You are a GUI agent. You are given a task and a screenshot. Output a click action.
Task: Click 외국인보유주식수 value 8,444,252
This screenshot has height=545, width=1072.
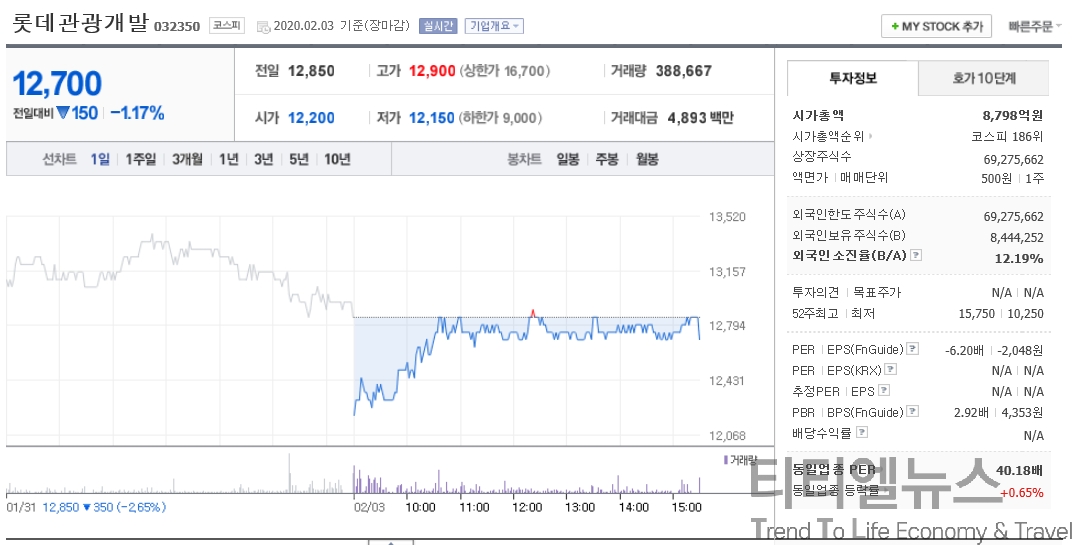tap(1017, 238)
